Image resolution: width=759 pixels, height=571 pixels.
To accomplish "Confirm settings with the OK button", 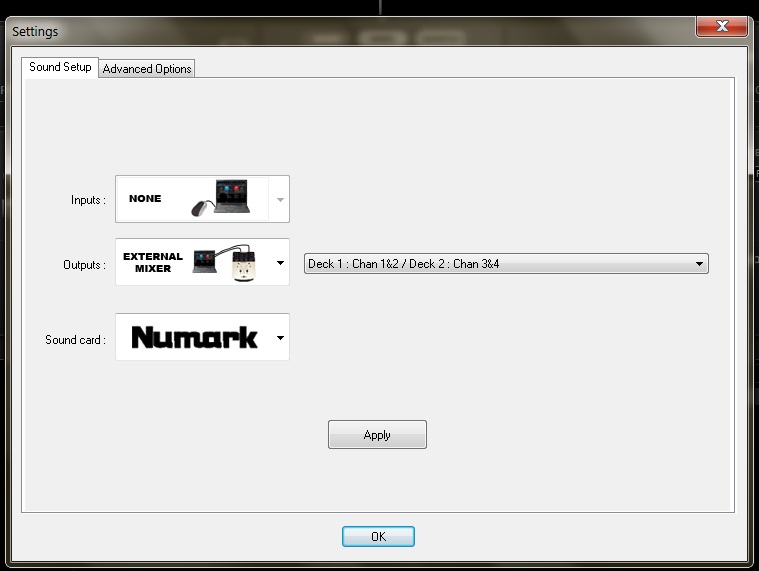I will [x=378, y=537].
